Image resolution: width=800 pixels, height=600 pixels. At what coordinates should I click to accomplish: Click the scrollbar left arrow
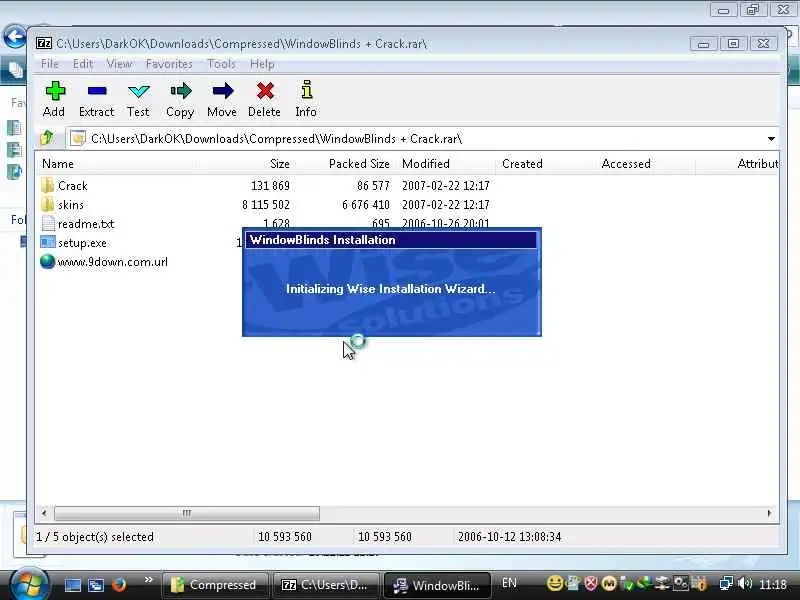tap(44, 513)
